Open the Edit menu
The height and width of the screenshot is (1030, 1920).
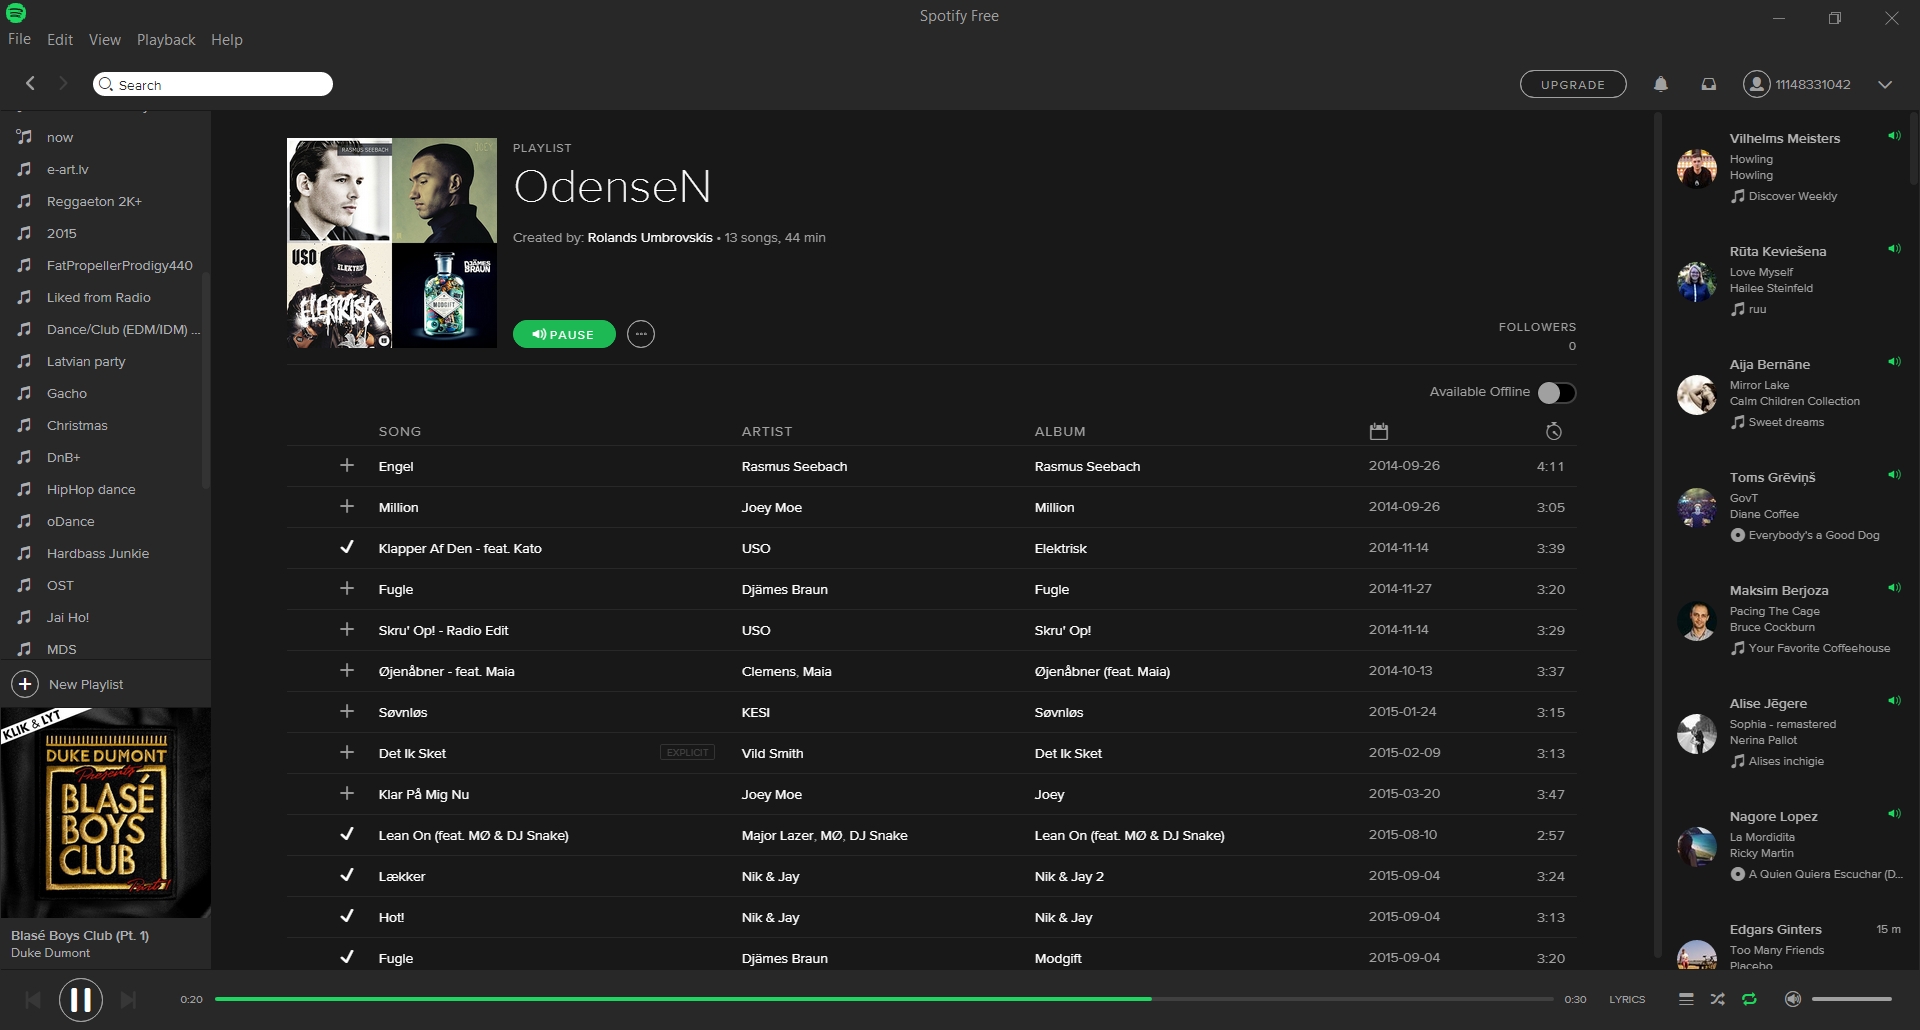pyautogui.click(x=60, y=40)
